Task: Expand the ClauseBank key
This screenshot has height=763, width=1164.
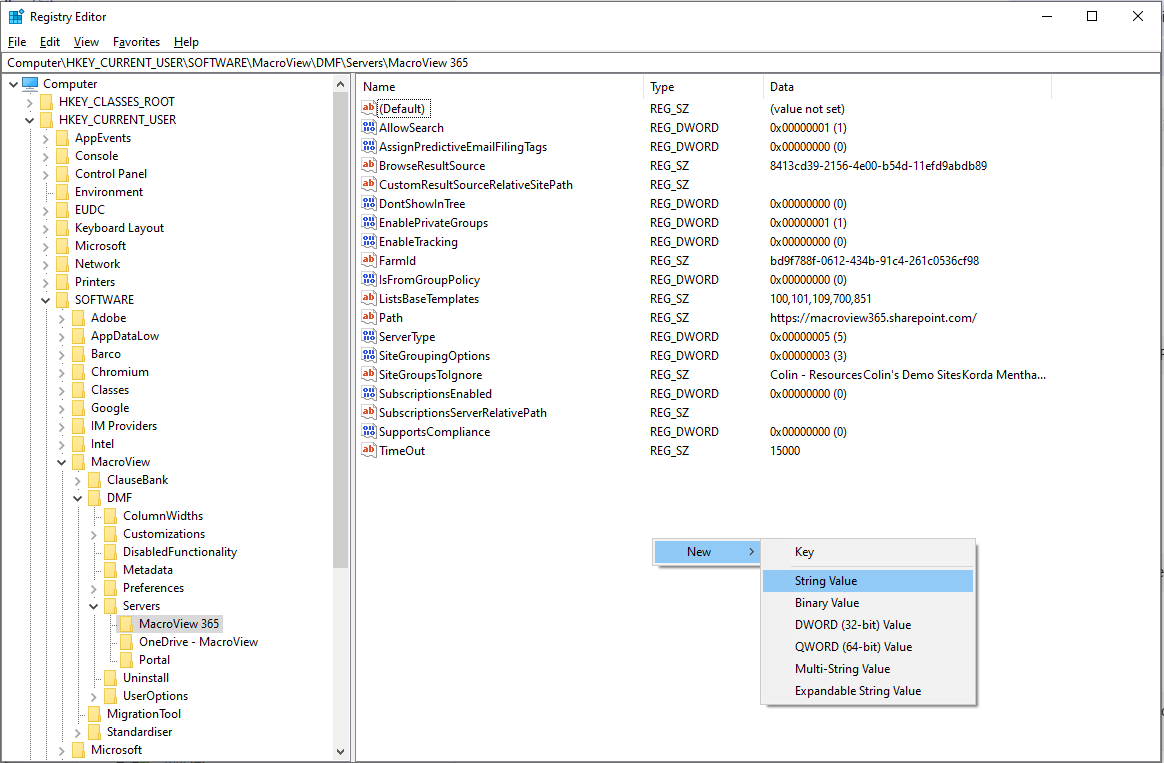Action: coord(77,480)
